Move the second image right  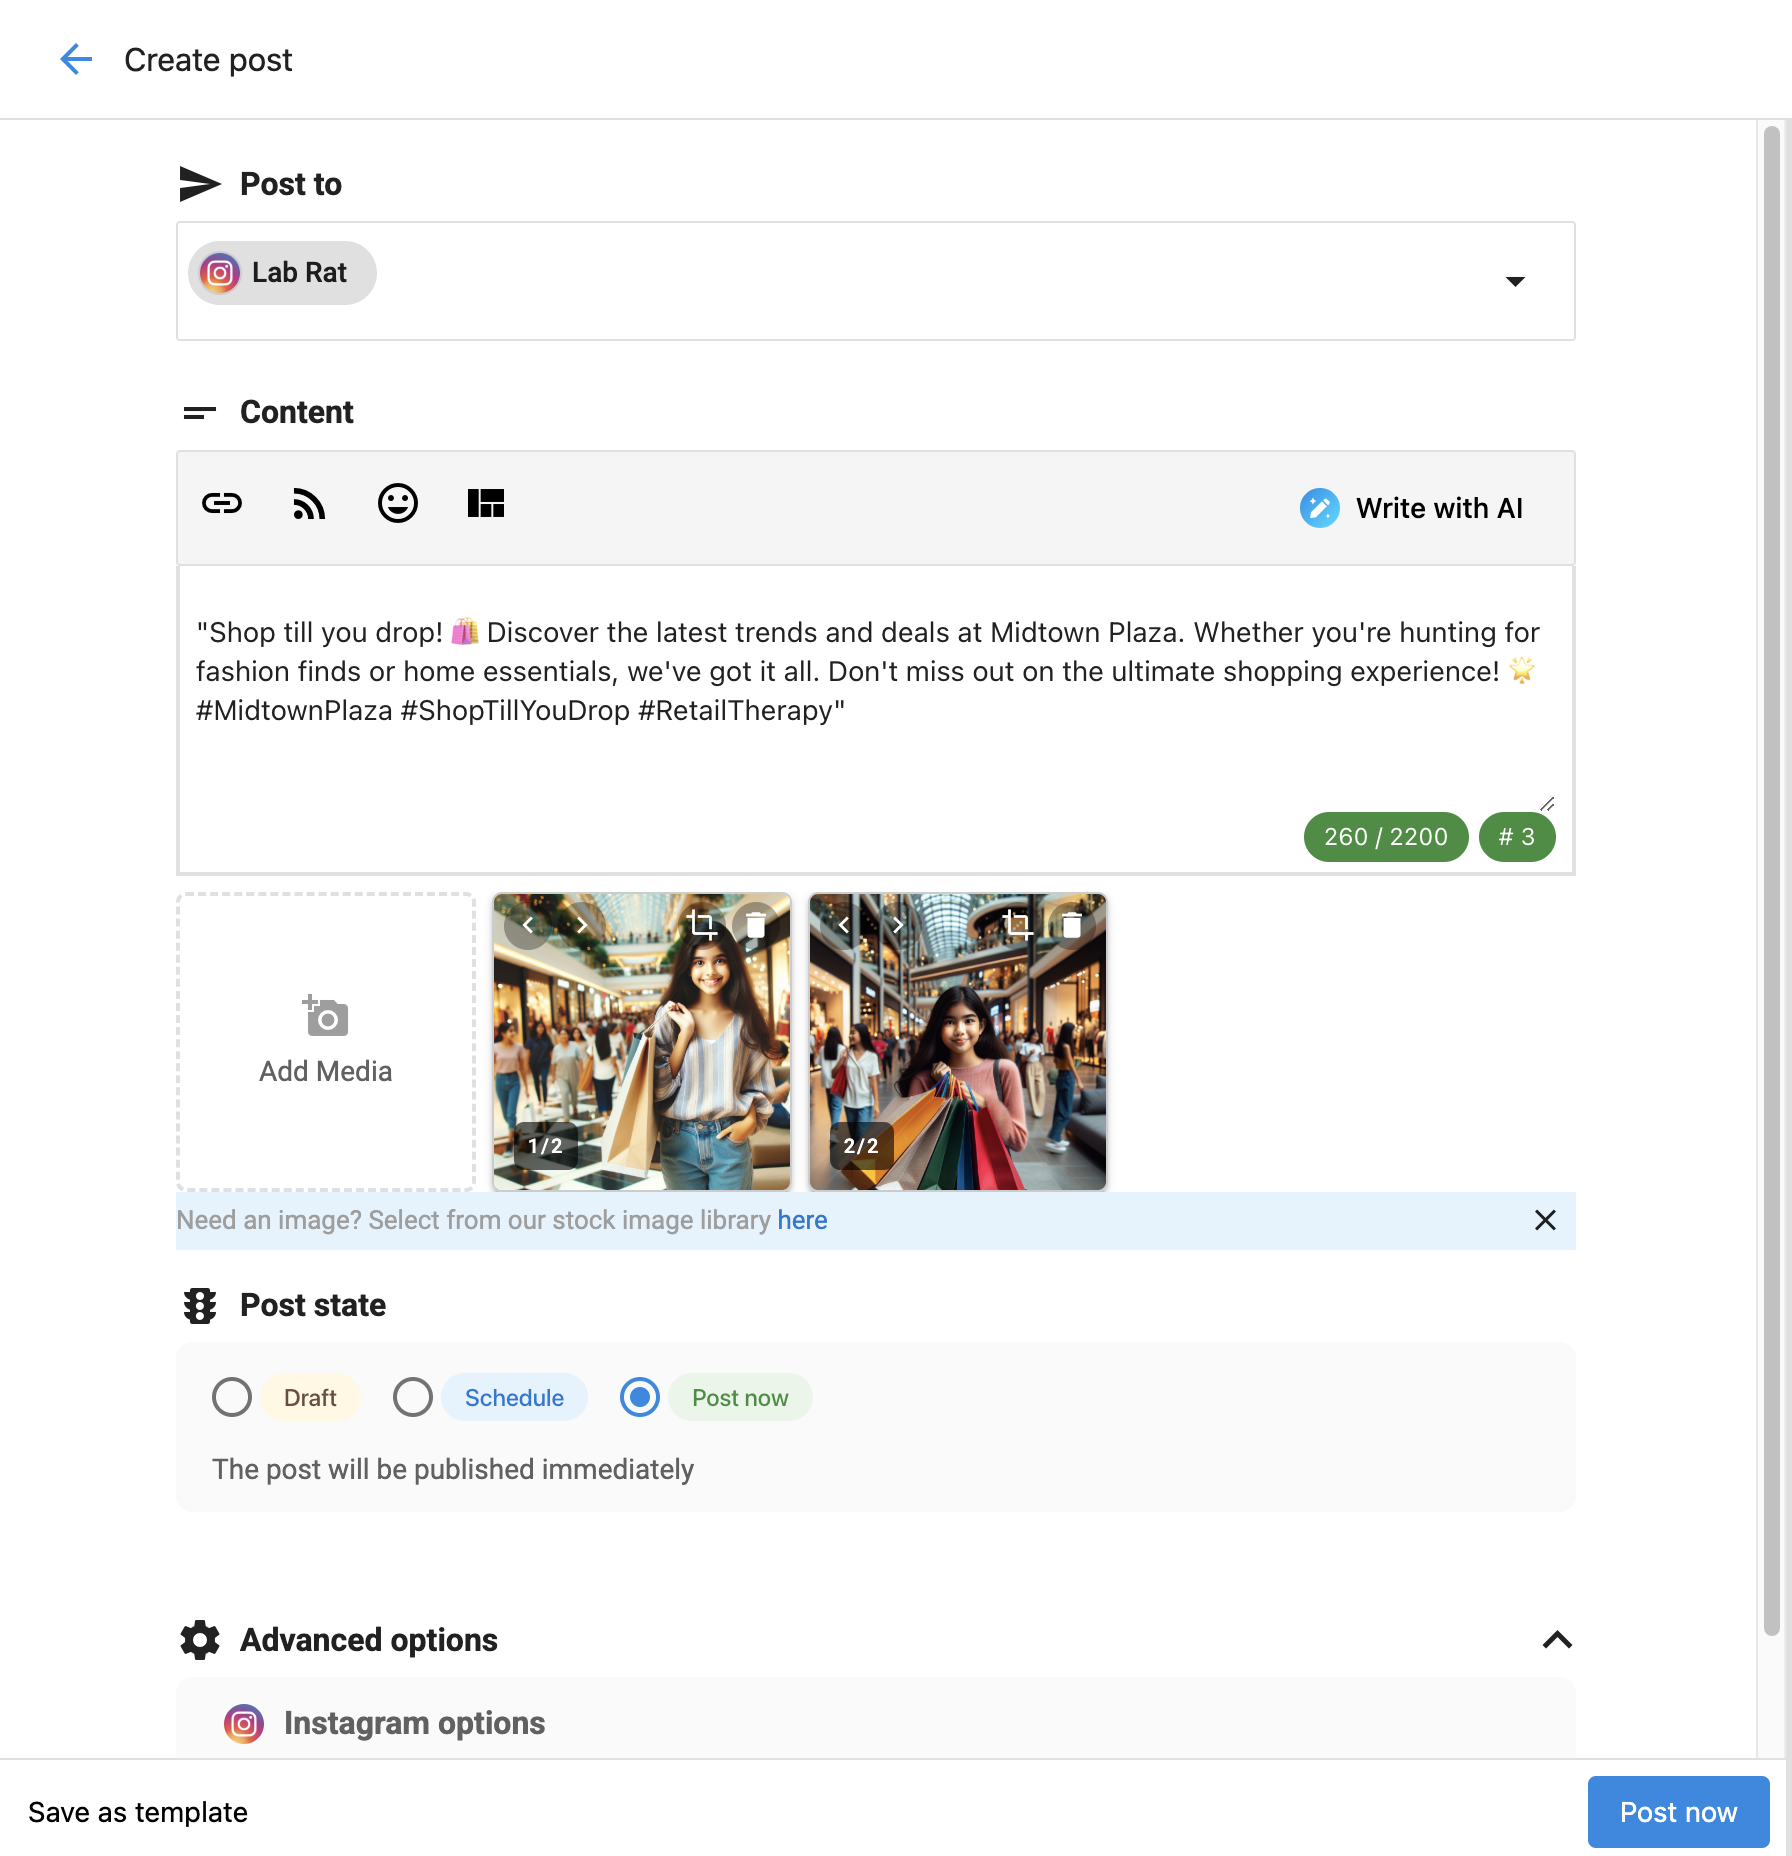(898, 925)
